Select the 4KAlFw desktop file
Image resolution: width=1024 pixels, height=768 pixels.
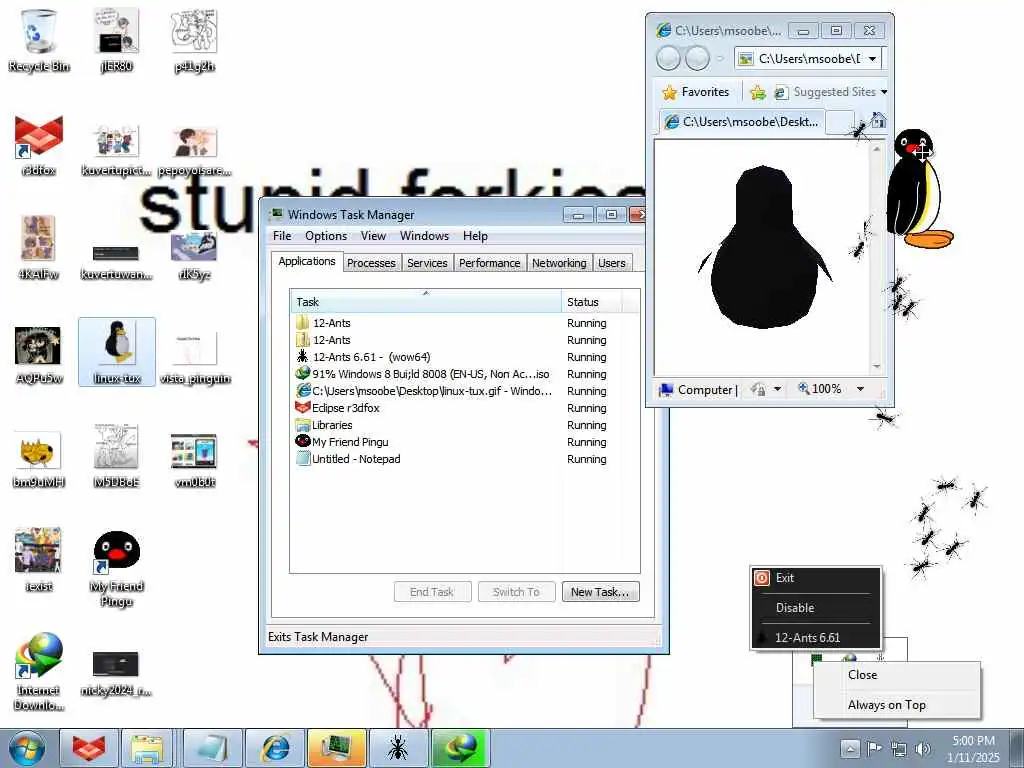pos(39,248)
